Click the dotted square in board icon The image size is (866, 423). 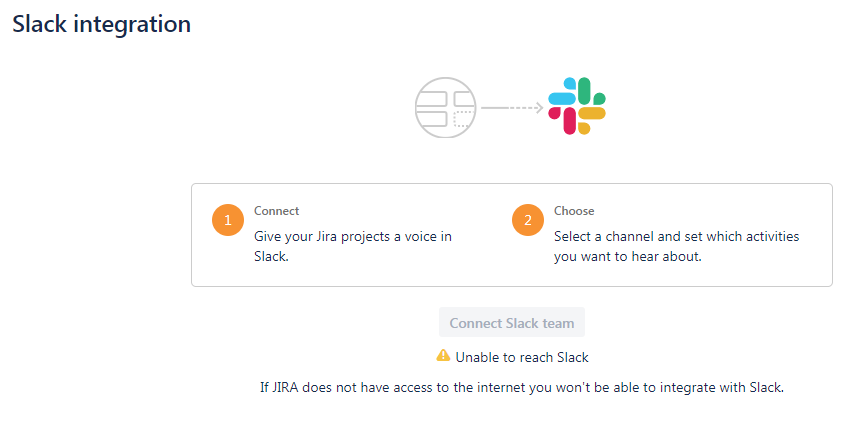point(462,119)
